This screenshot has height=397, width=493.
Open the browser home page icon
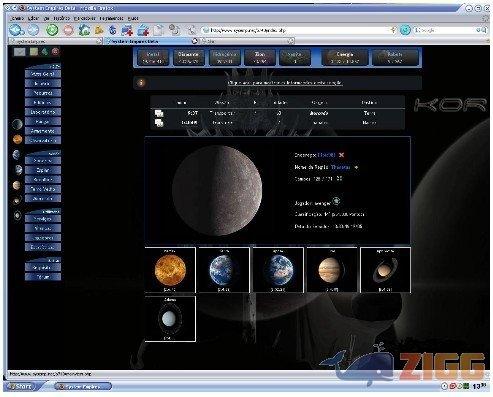click(x=84, y=30)
